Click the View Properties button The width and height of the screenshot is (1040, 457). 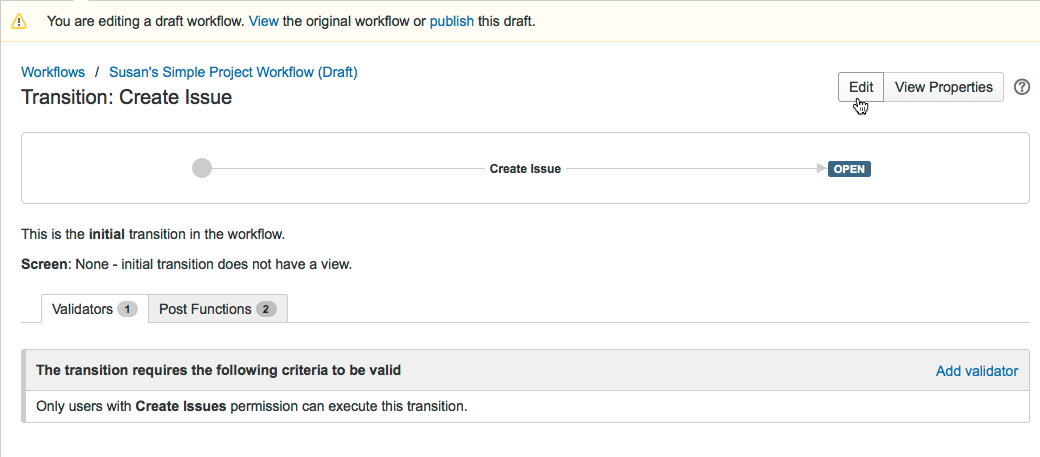[x=943, y=87]
